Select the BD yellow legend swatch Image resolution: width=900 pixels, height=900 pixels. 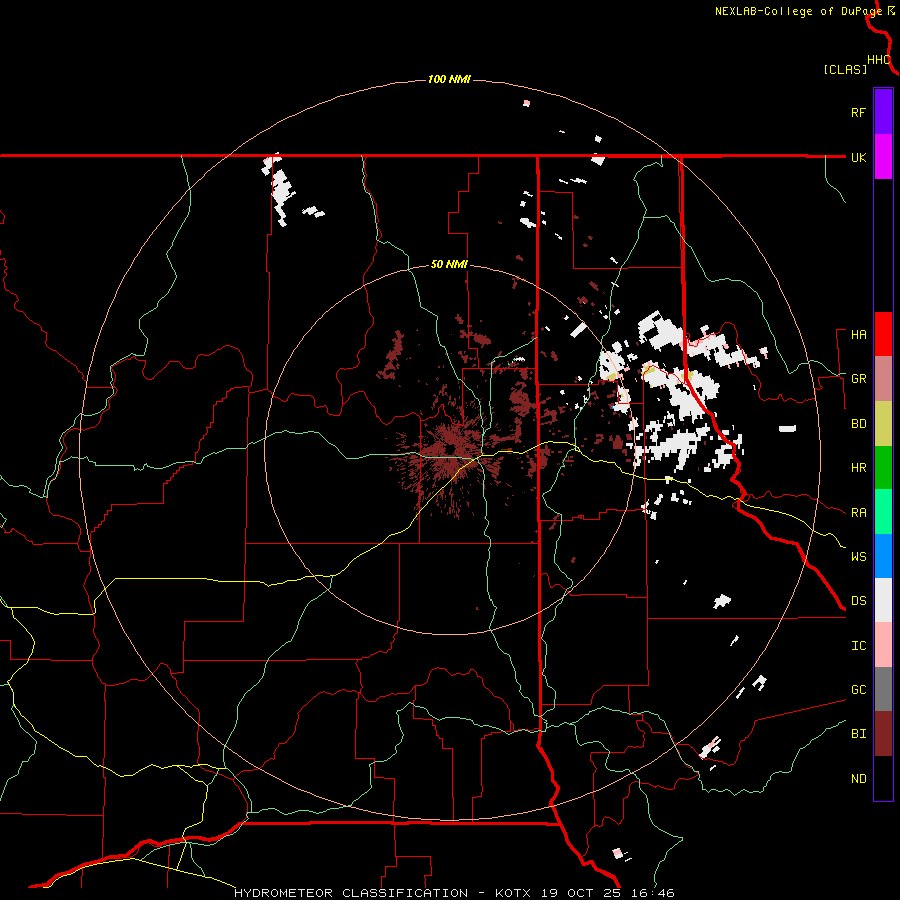coord(883,423)
